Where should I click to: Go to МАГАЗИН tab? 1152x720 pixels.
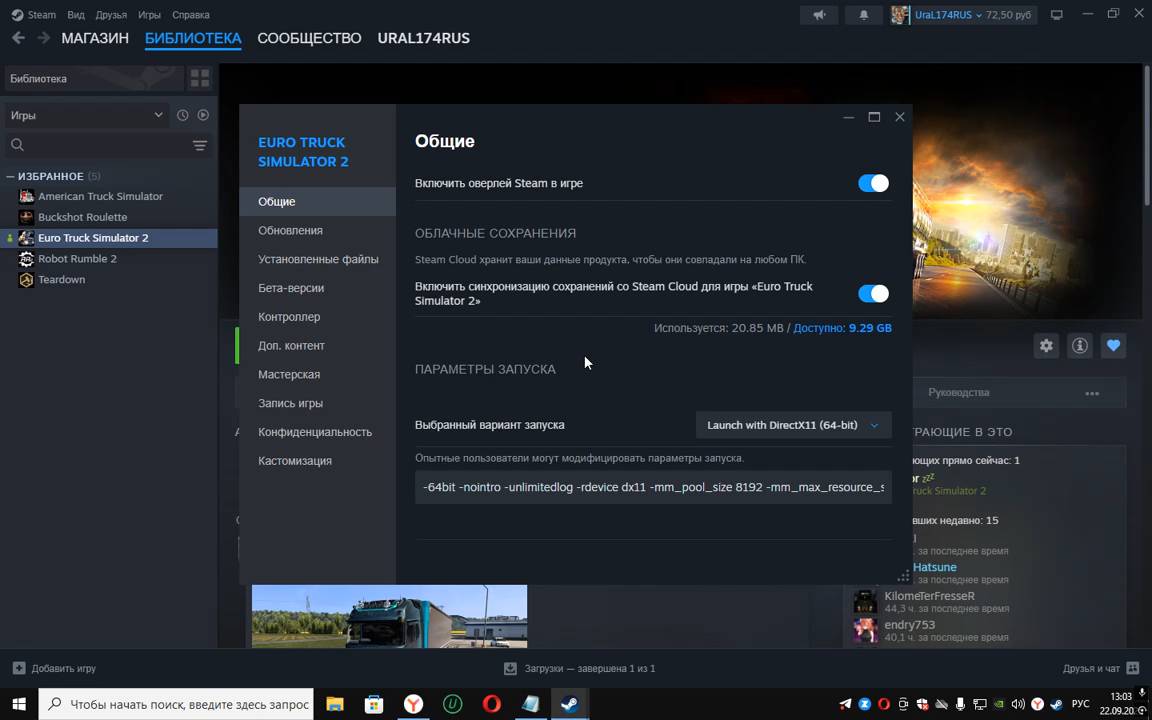(95, 38)
